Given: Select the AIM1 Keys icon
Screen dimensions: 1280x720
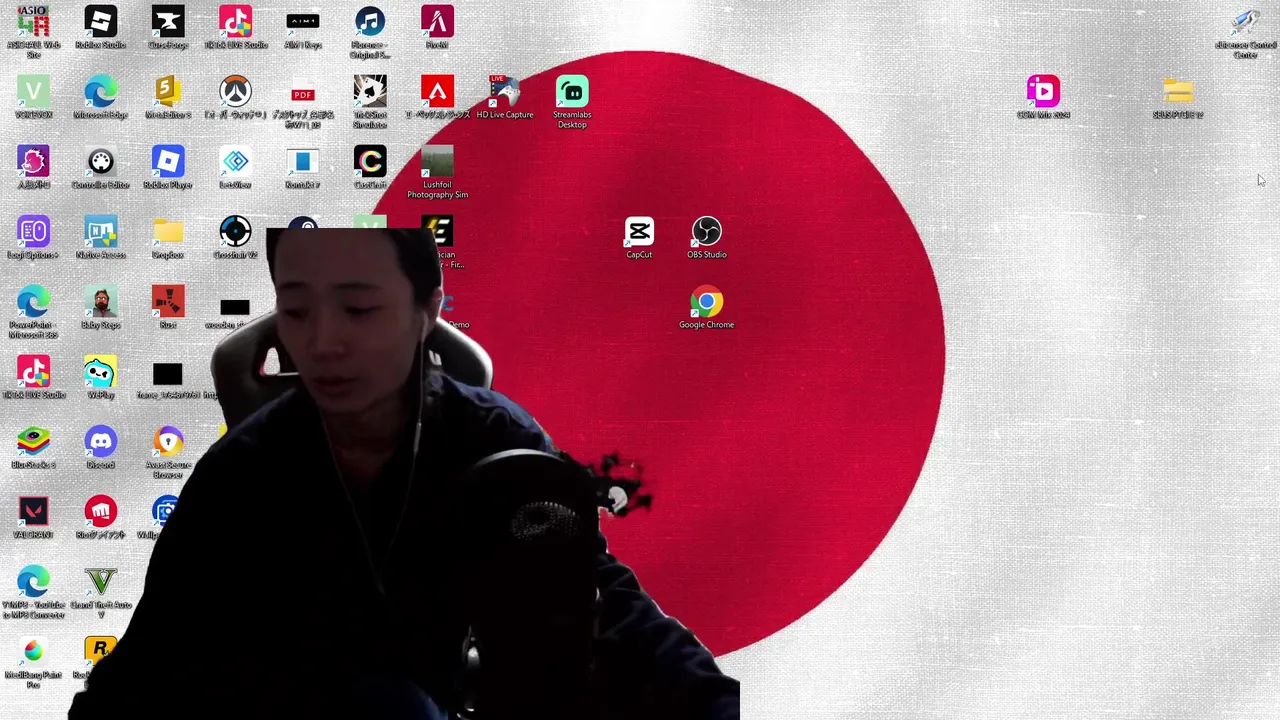Looking at the screenshot, I should 303,22.
